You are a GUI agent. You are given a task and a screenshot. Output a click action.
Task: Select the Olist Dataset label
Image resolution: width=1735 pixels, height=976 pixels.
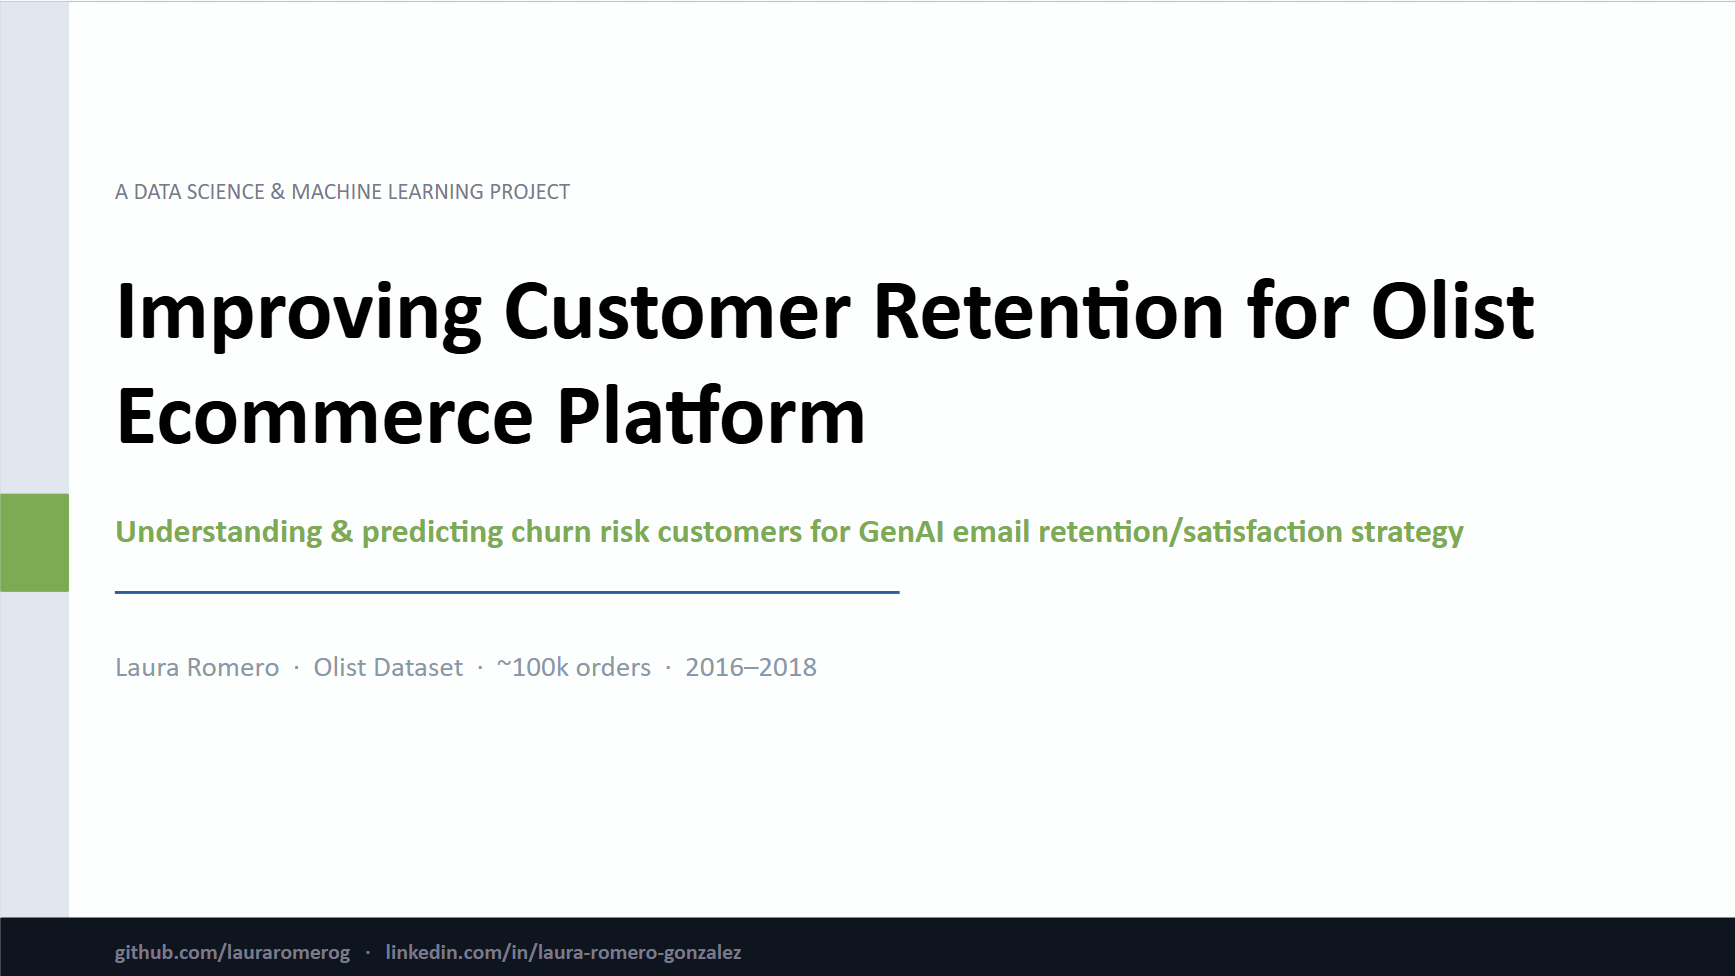(388, 667)
